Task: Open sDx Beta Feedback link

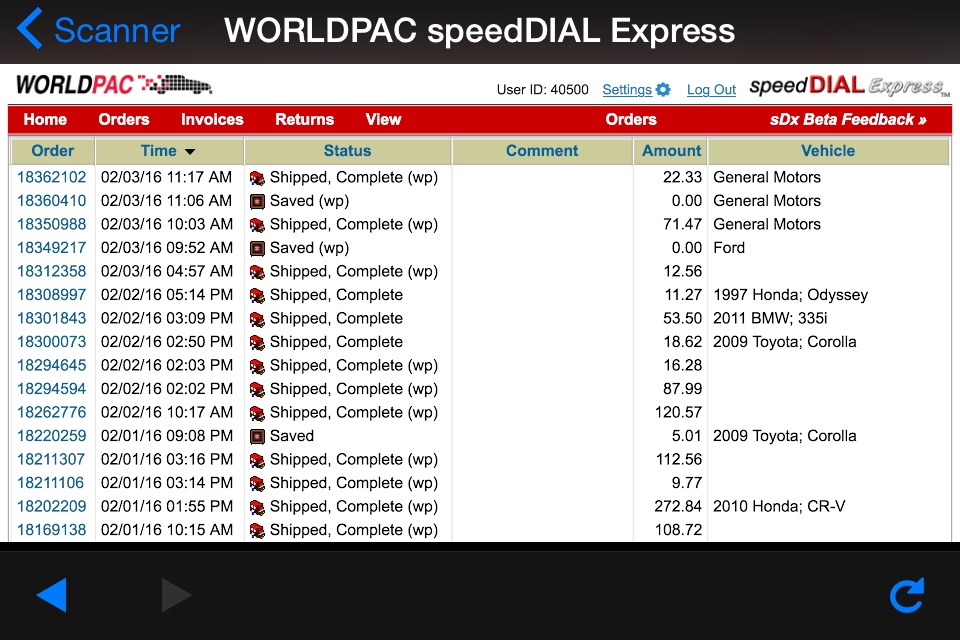Action: [x=848, y=119]
